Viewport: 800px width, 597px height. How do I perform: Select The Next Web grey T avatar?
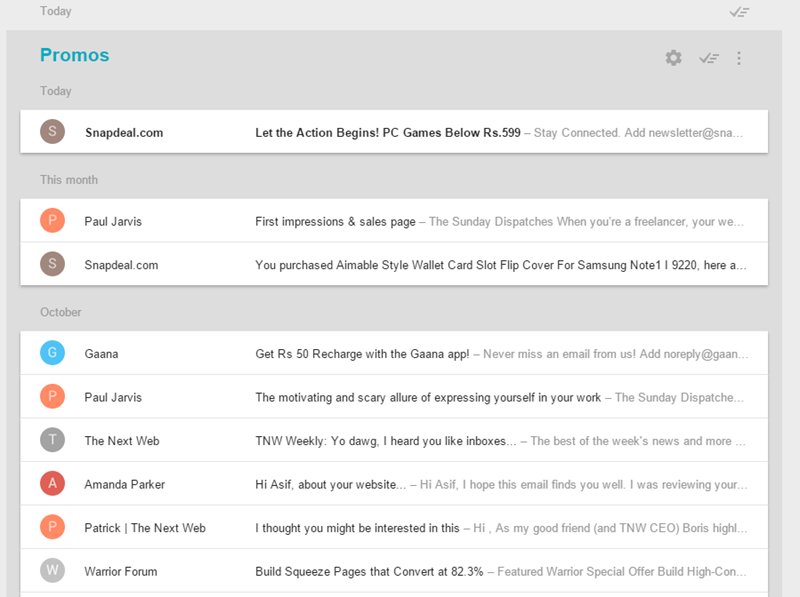(x=53, y=440)
